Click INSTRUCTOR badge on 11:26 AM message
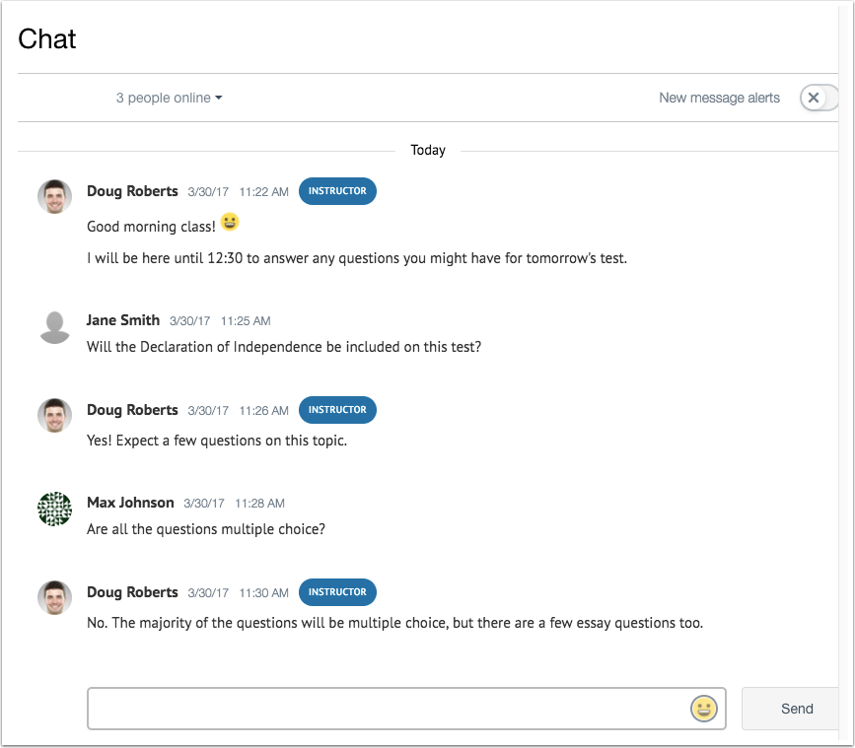855x748 pixels. [338, 409]
